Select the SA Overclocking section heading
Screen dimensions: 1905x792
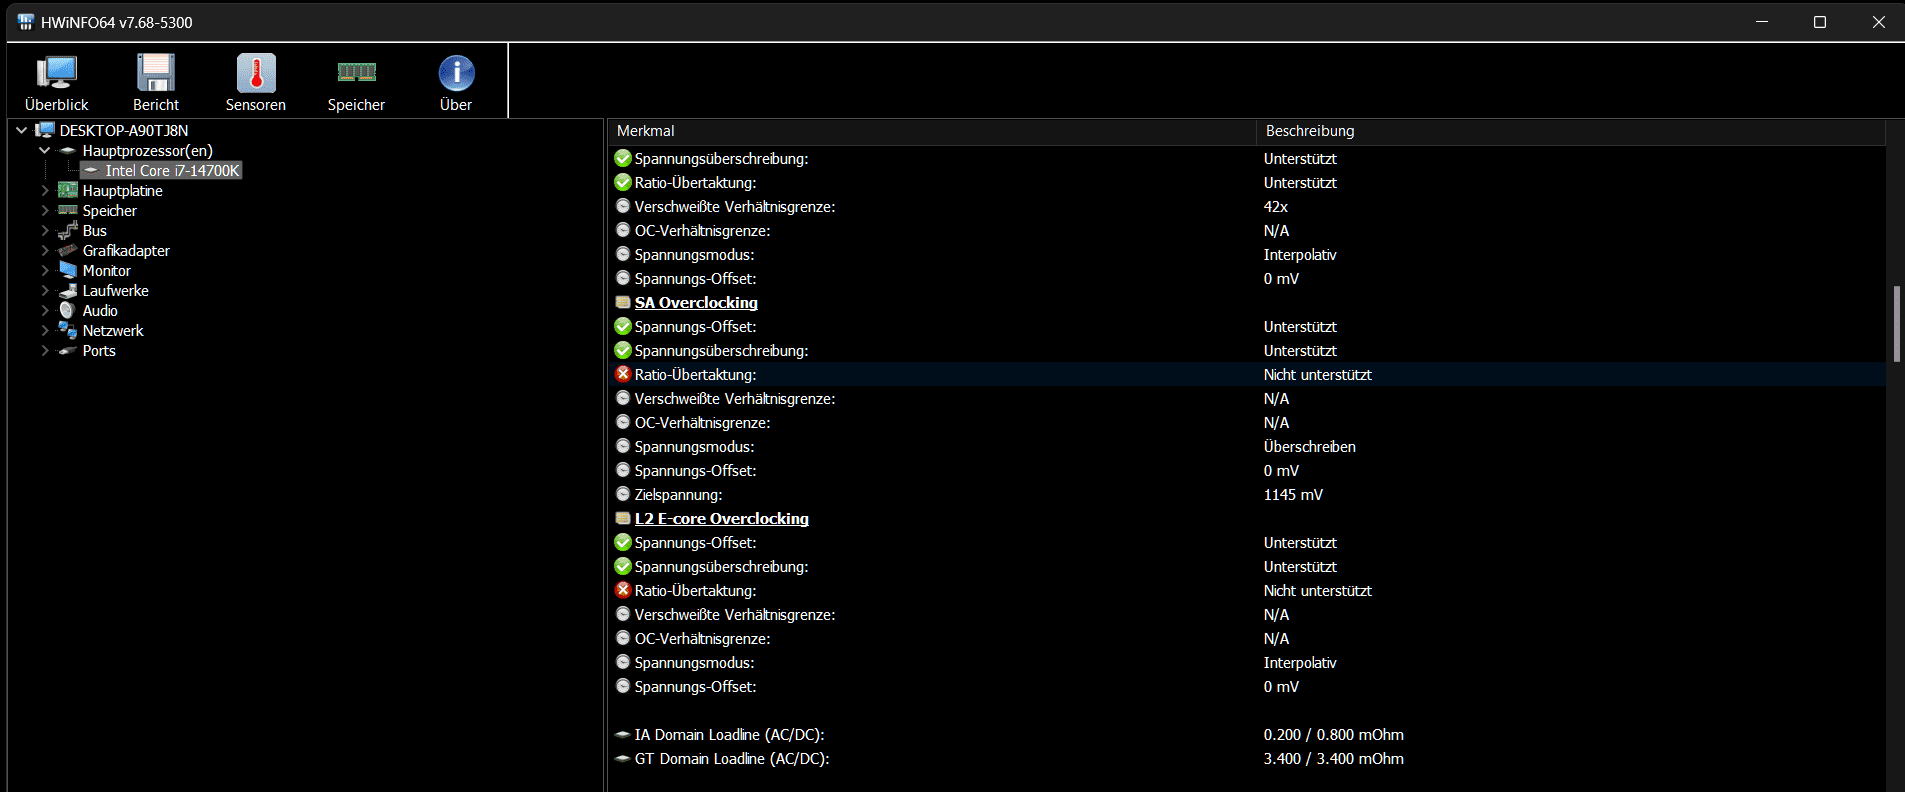pyautogui.click(x=696, y=303)
